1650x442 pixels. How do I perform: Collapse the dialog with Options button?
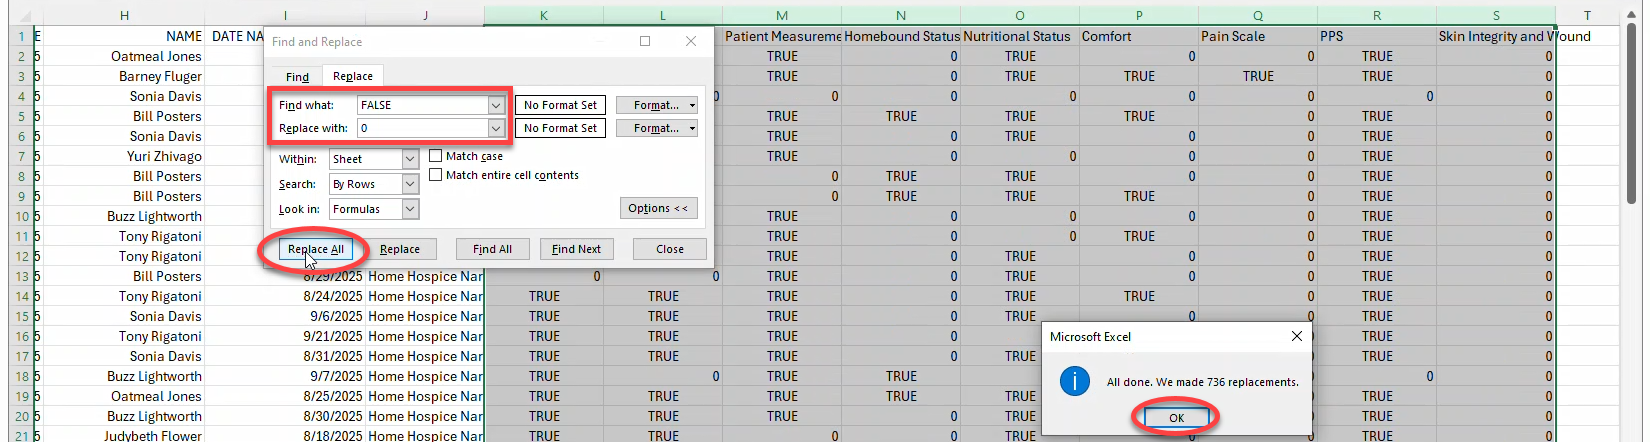[x=658, y=208]
